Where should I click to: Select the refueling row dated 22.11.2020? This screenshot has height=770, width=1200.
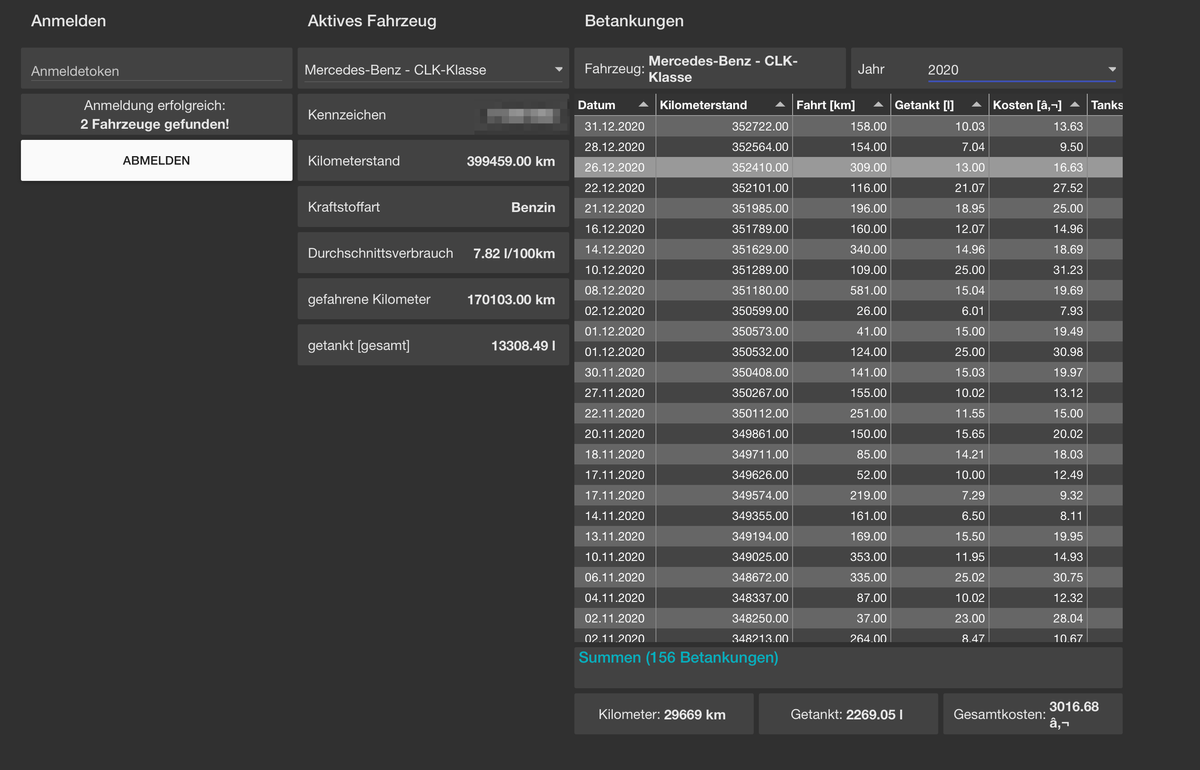[x=848, y=413]
